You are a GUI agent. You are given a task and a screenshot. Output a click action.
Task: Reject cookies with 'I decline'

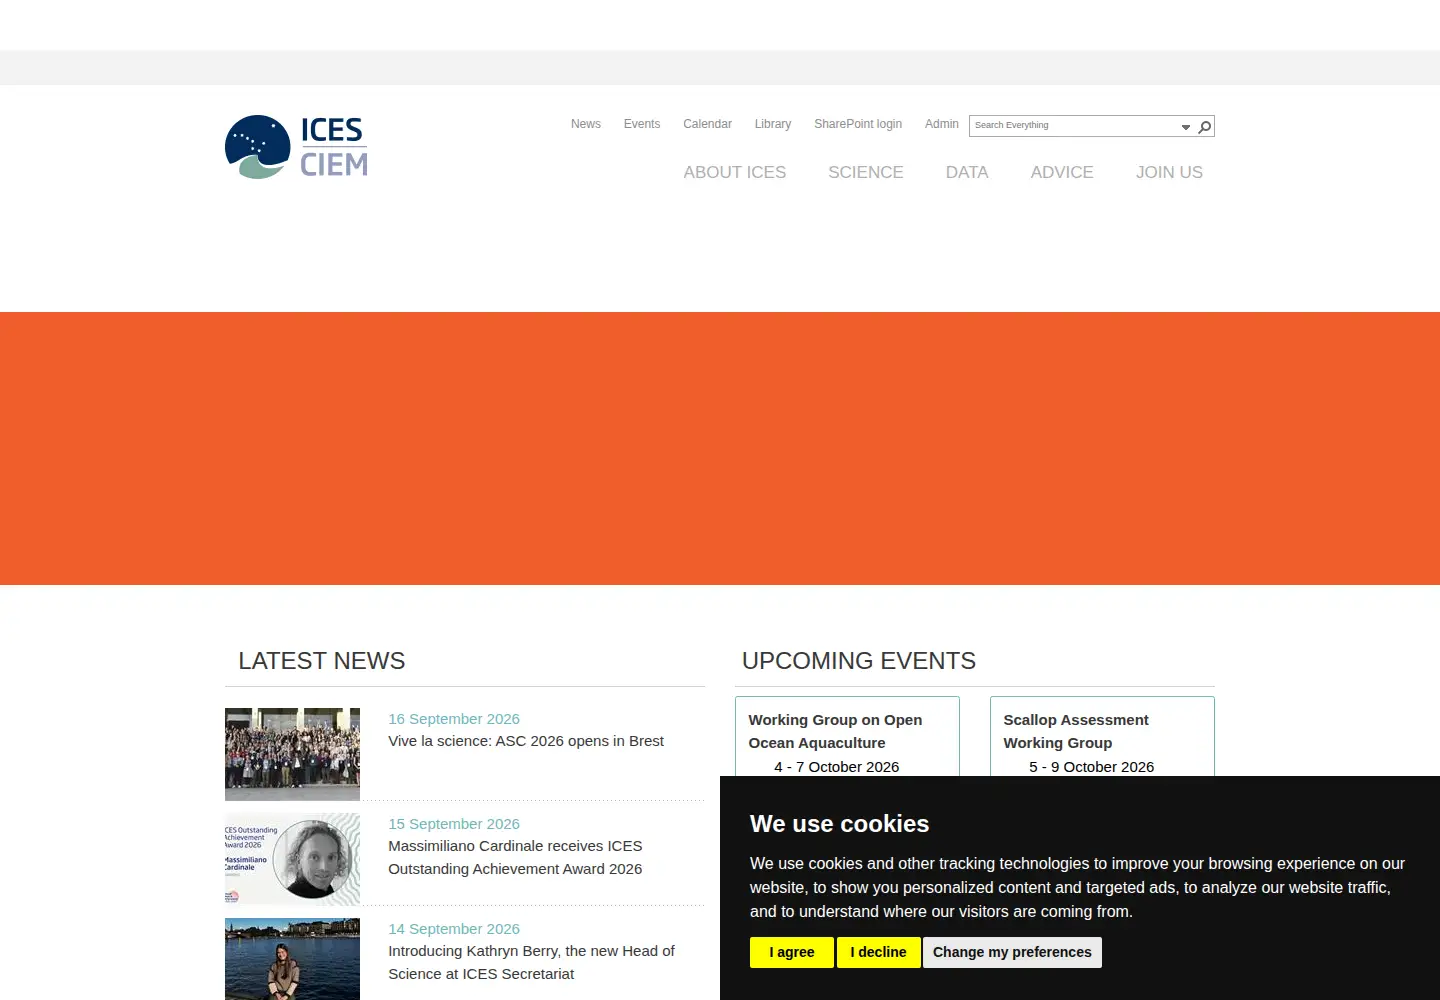click(878, 952)
